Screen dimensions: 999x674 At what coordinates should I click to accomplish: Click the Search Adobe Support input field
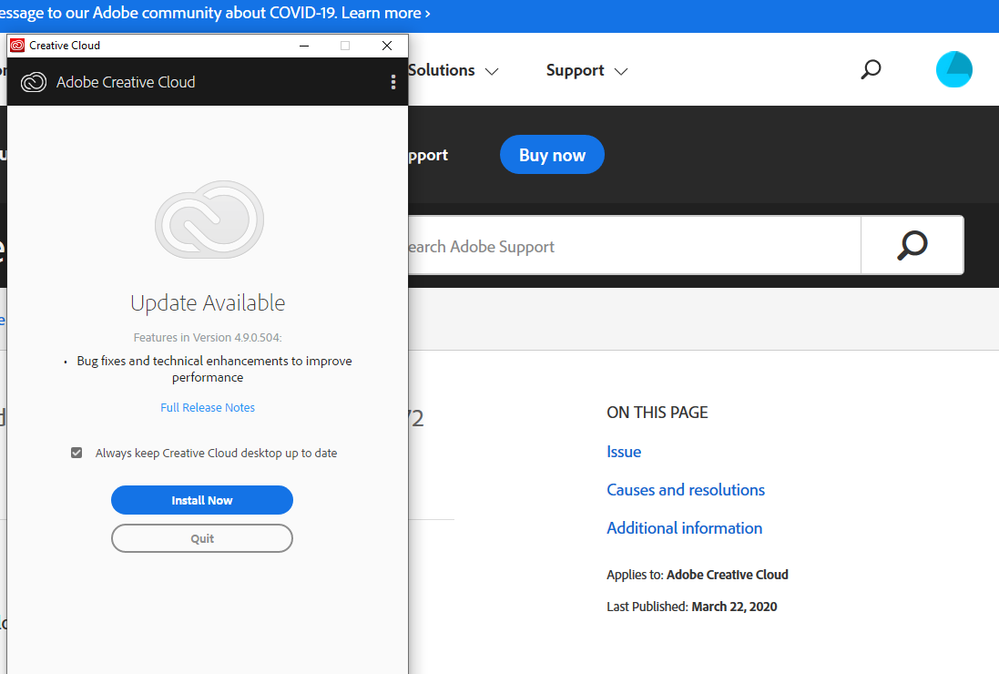[x=634, y=245]
